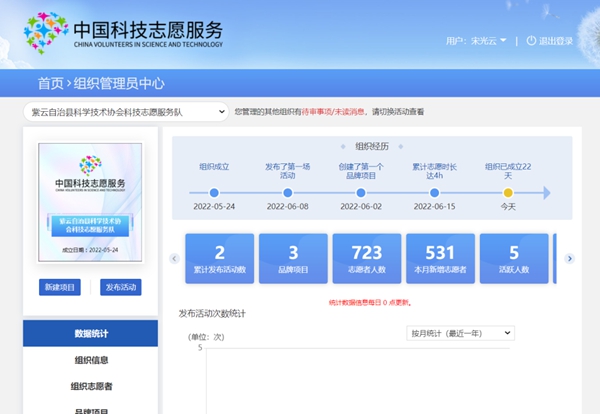600x414 pixels.
Task: Click the 发布活动次数统计 chart title
Action: point(212,314)
